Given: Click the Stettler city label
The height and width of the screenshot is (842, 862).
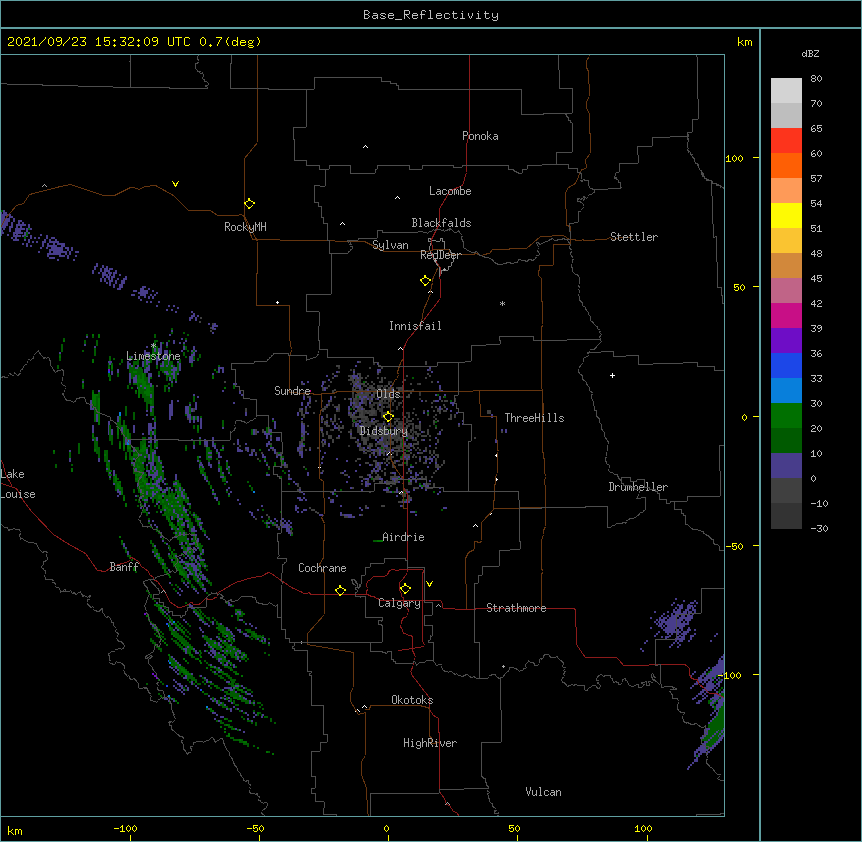Looking at the screenshot, I should [x=634, y=237].
